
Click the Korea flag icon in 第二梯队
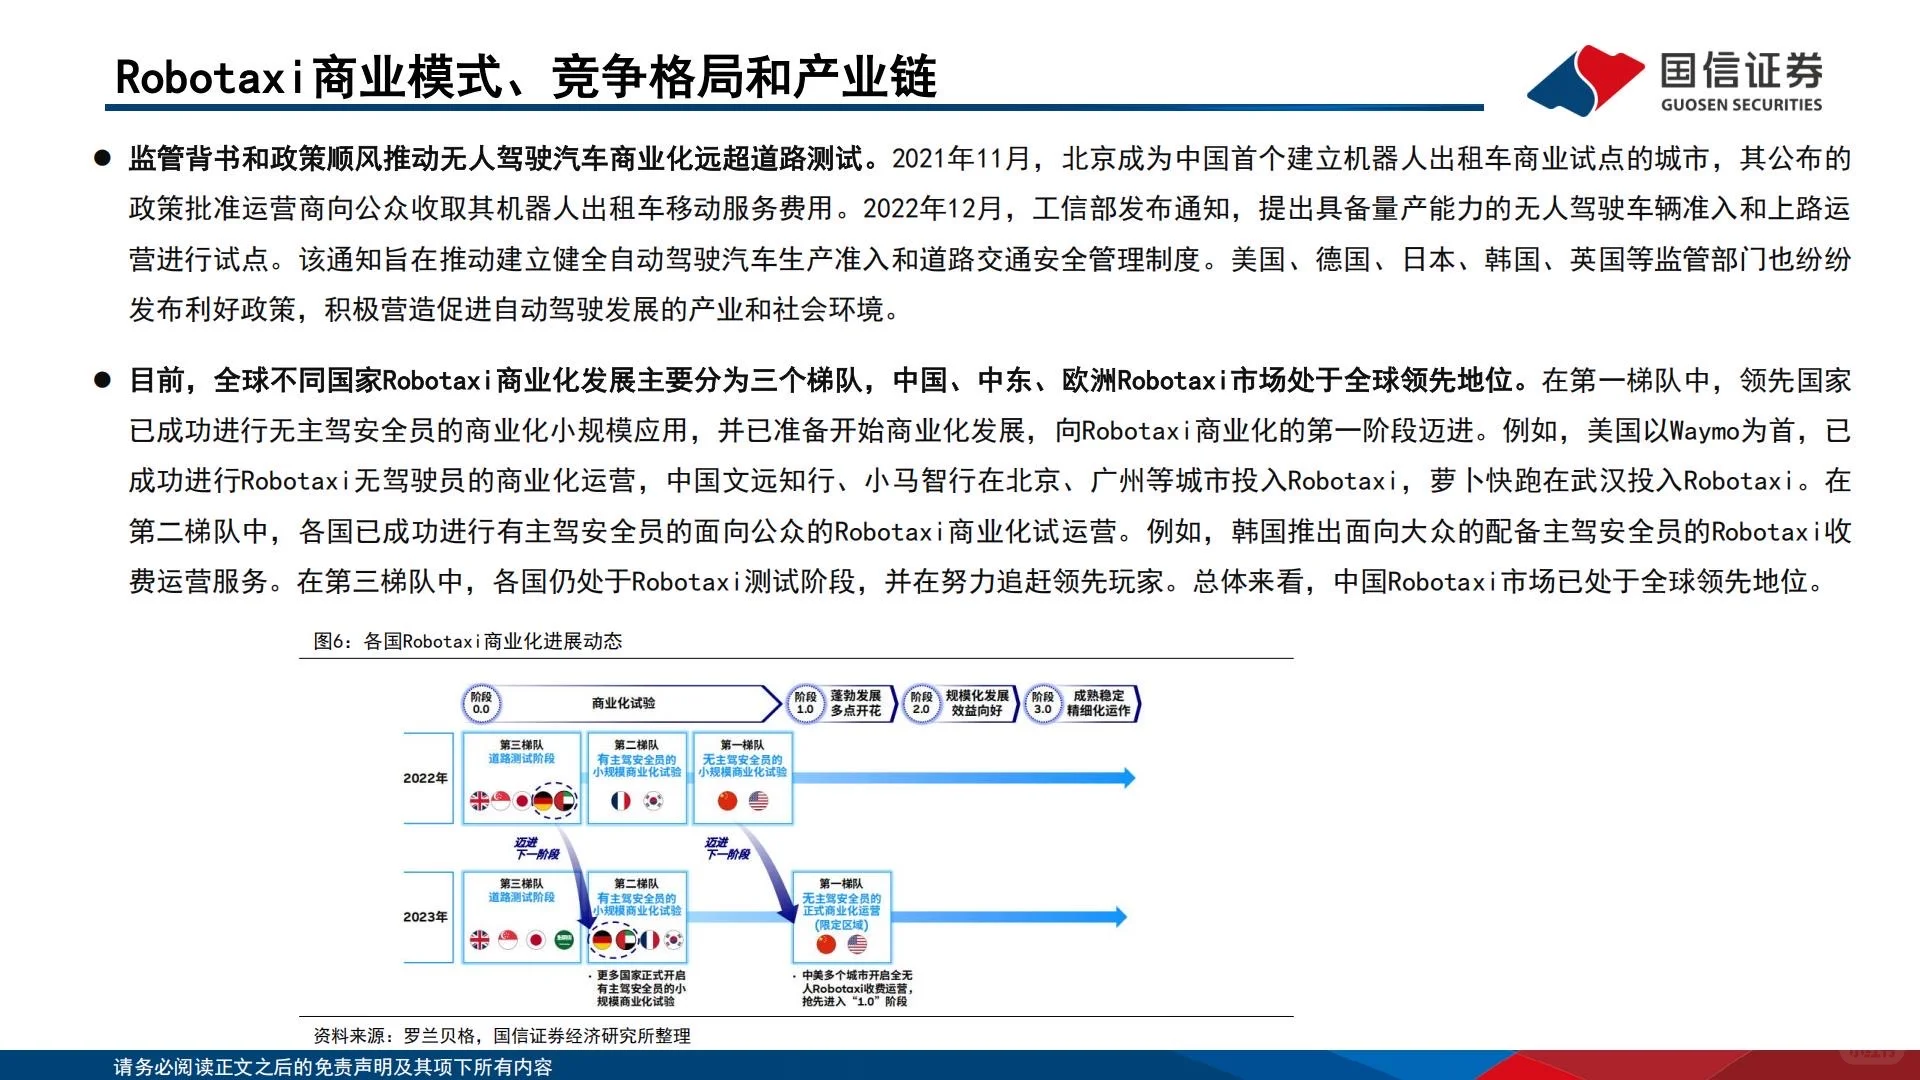(x=655, y=802)
